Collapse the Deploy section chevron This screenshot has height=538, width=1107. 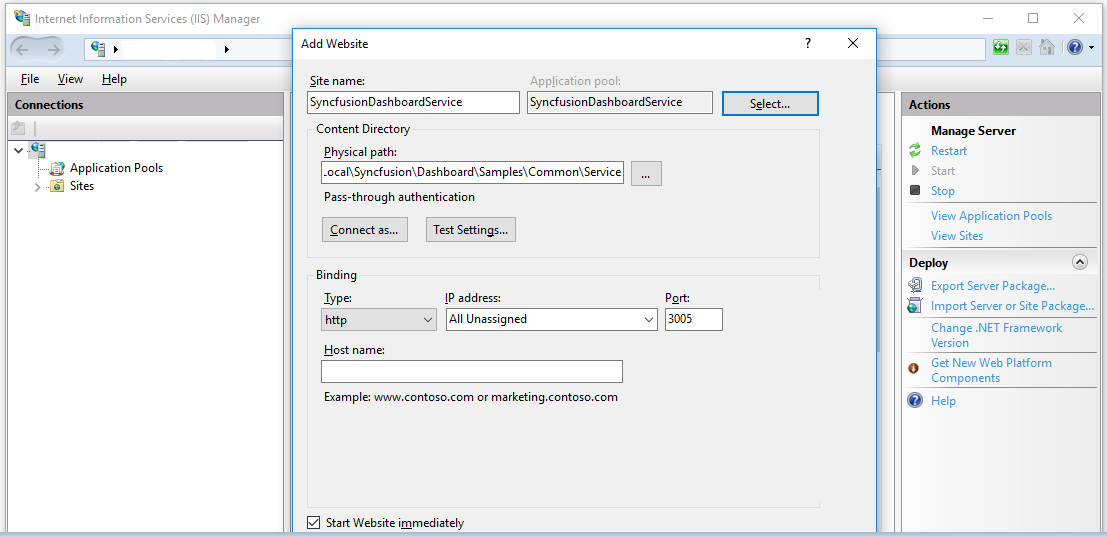[x=1079, y=262]
